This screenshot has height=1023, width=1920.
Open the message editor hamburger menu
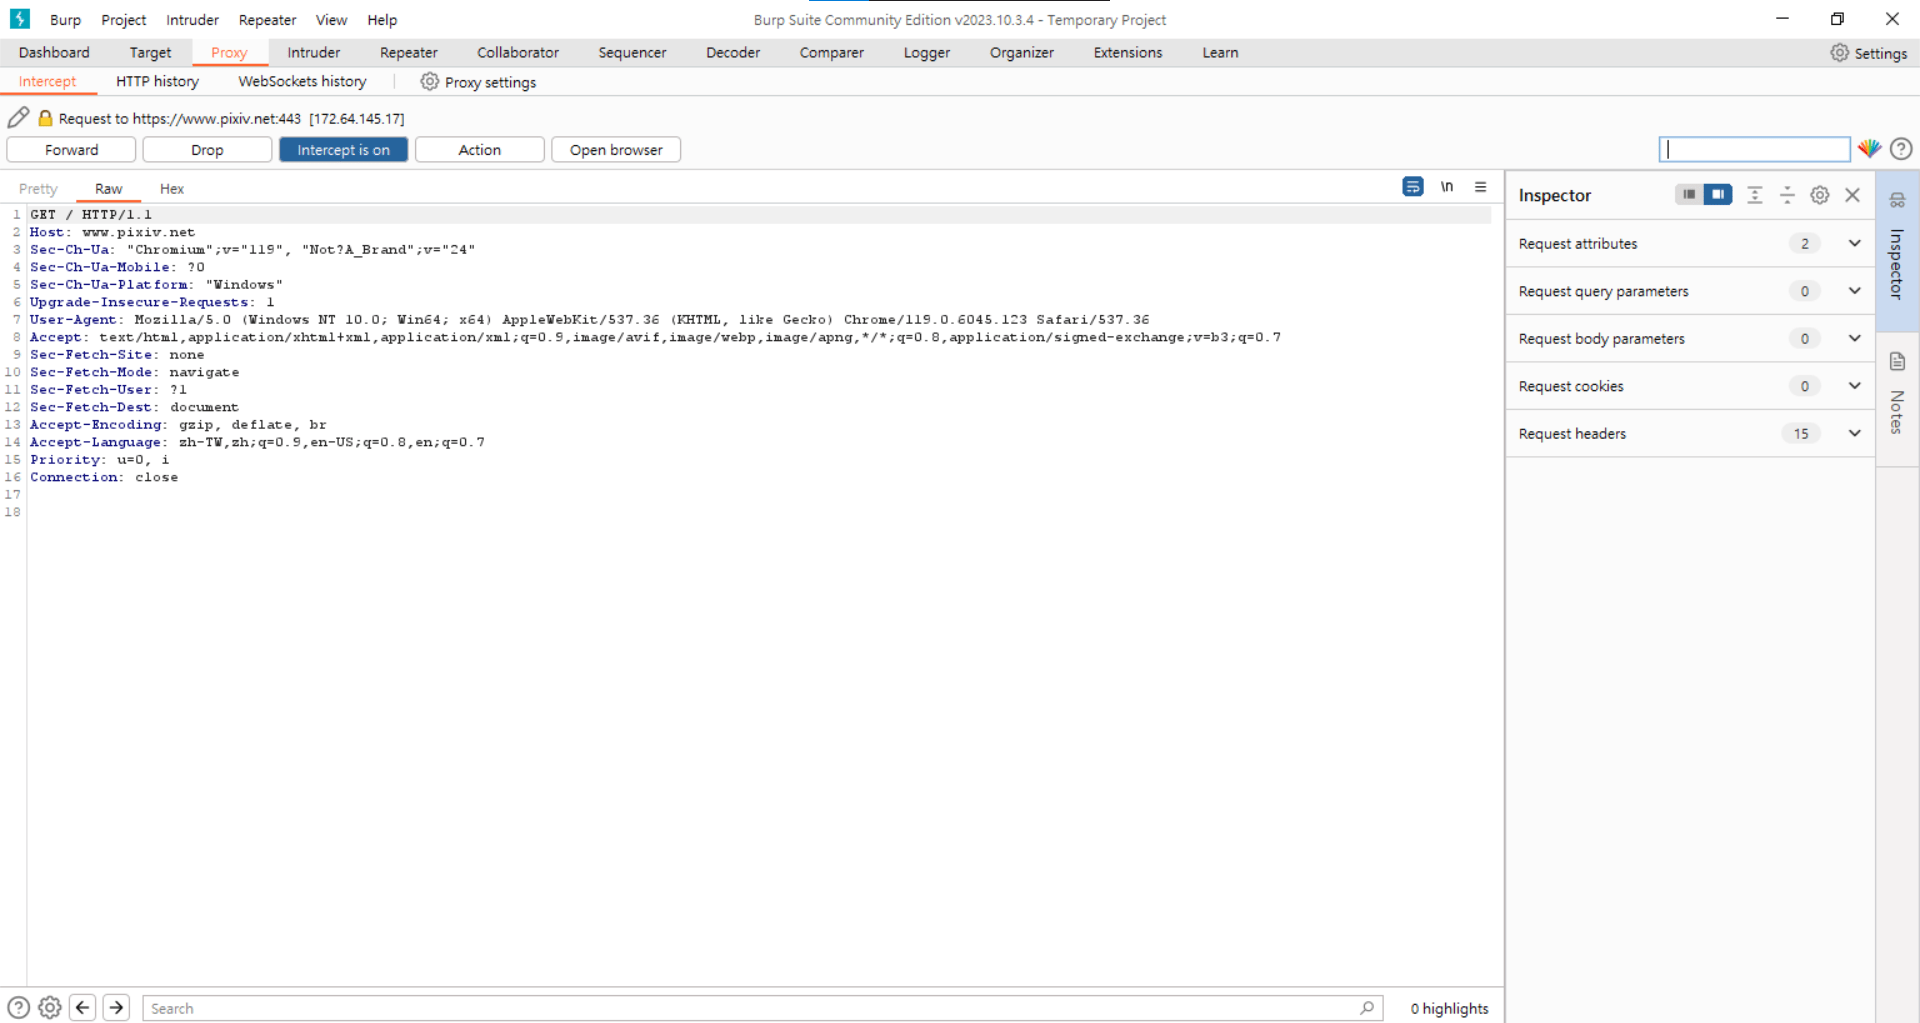click(x=1481, y=187)
